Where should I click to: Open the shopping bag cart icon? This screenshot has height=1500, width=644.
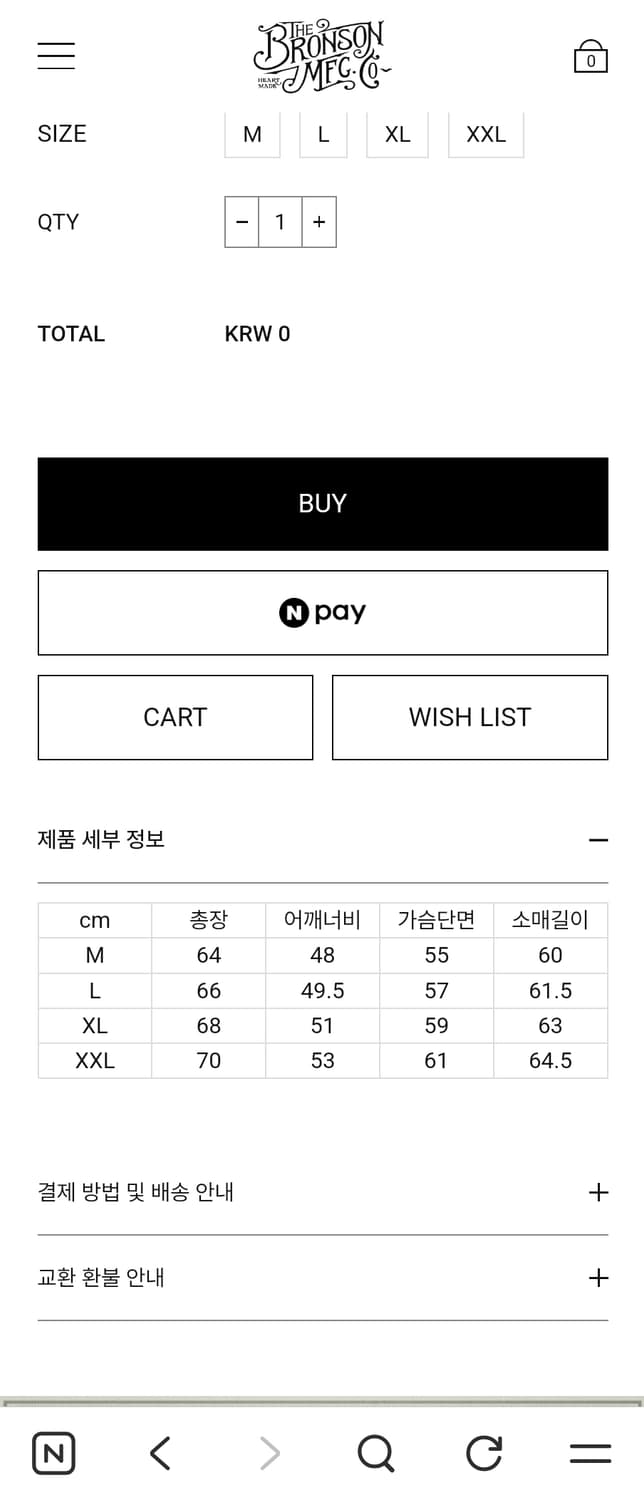pos(590,55)
